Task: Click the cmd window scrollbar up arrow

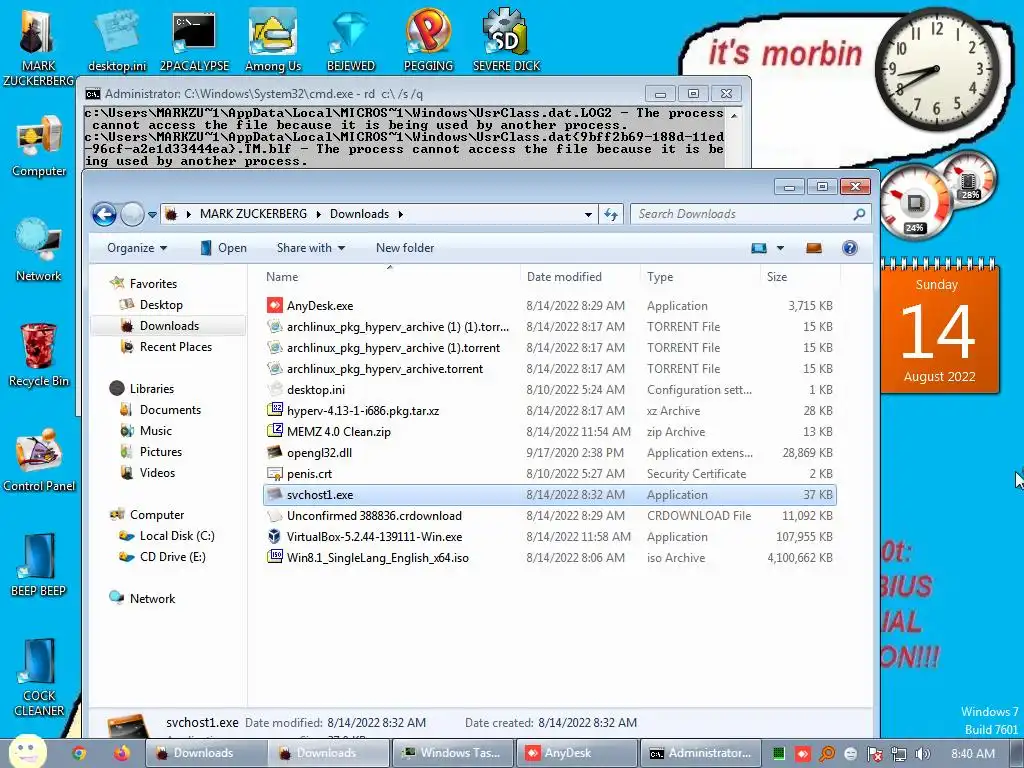Action: 734,115
